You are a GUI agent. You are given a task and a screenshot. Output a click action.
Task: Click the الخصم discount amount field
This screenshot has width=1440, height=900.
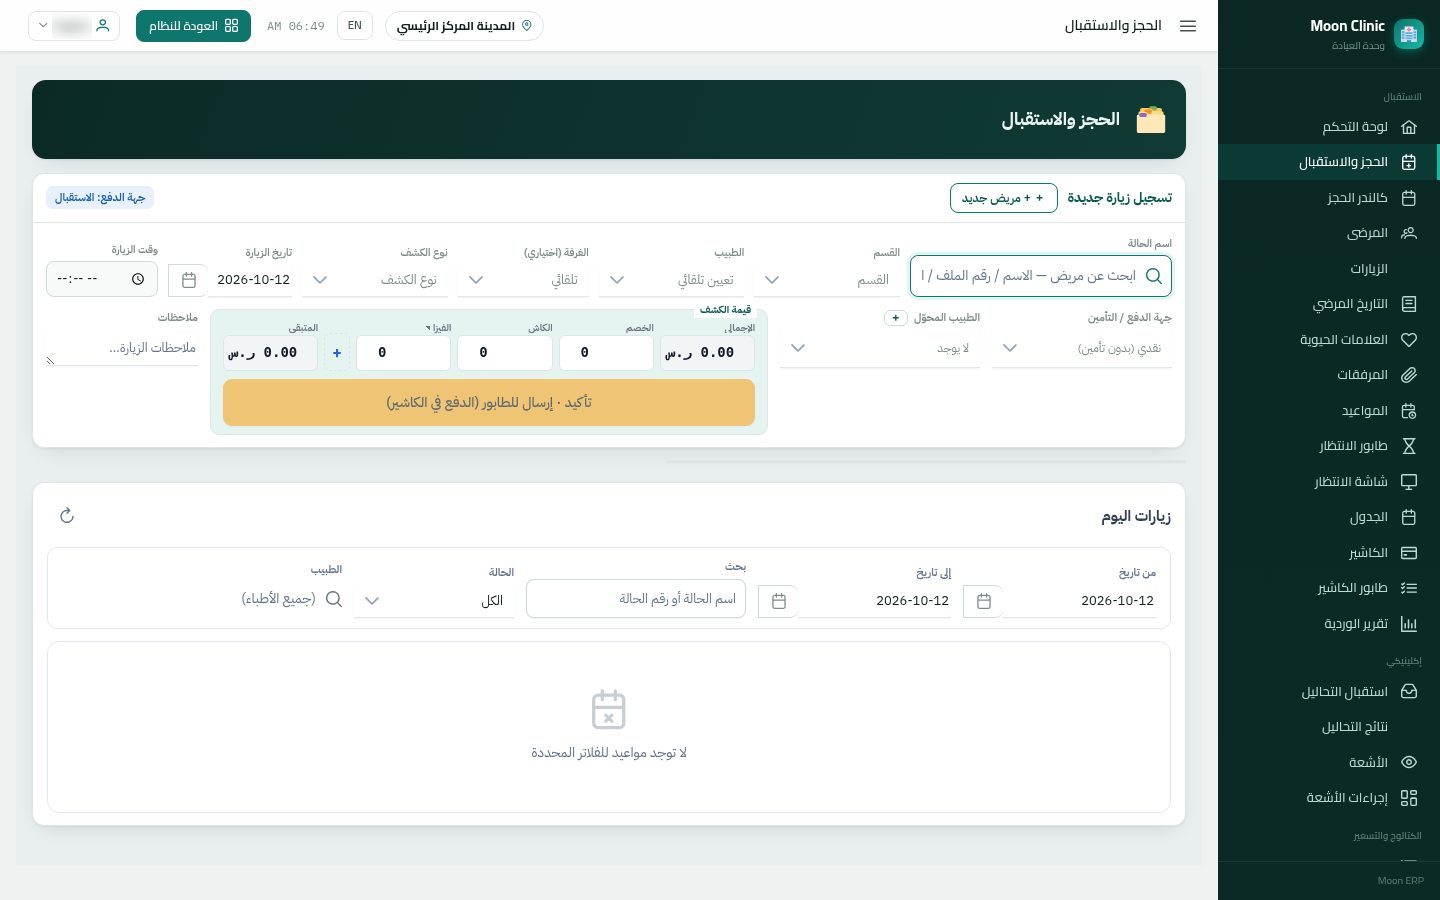pyautogui.click(x=607, y=353)
